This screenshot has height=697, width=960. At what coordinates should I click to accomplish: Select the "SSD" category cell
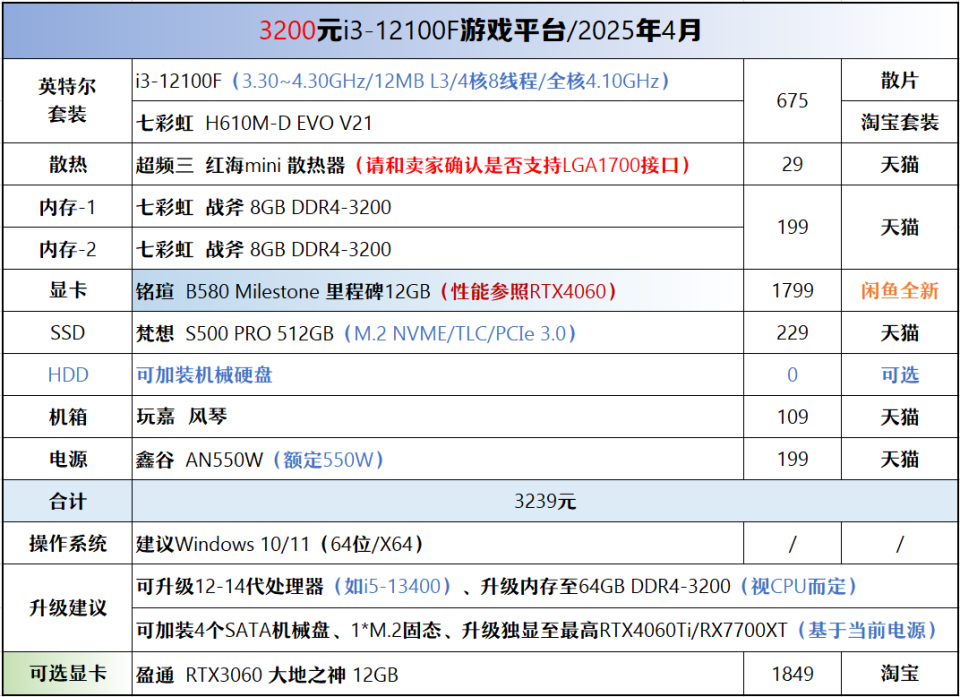pos(67,333)
